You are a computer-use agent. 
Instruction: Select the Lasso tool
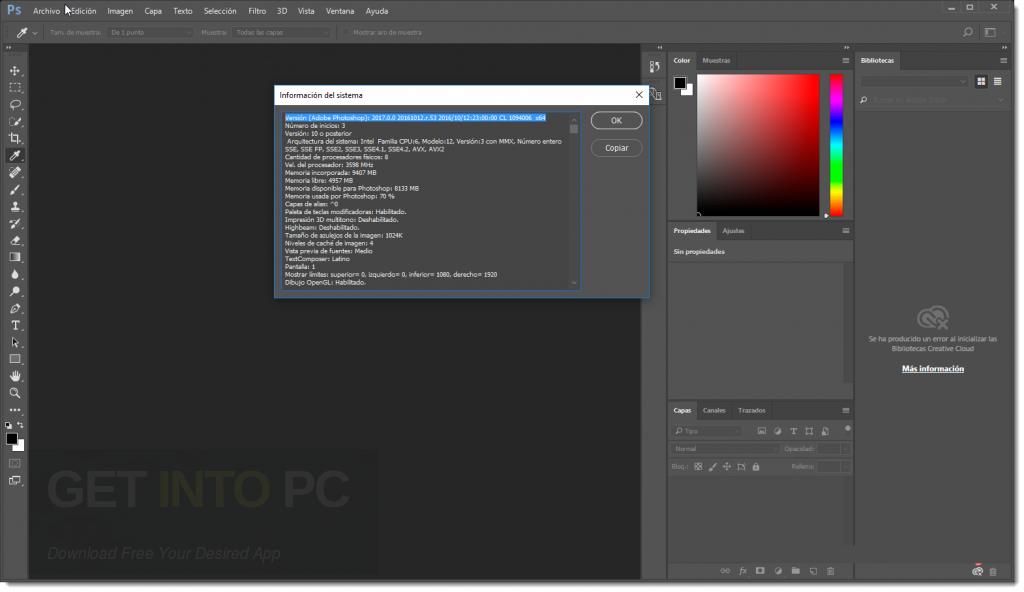click(x=15, y=104)
